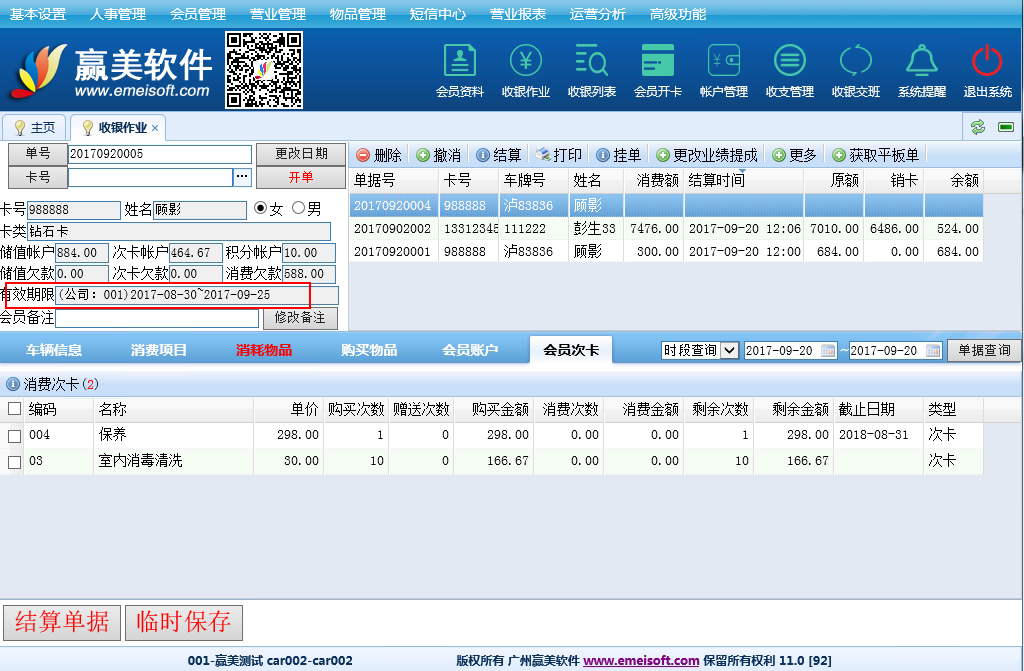This screenshot has height=671, width=1024.
Task: Check the box for item 004 保养
Action: [14, 436]
